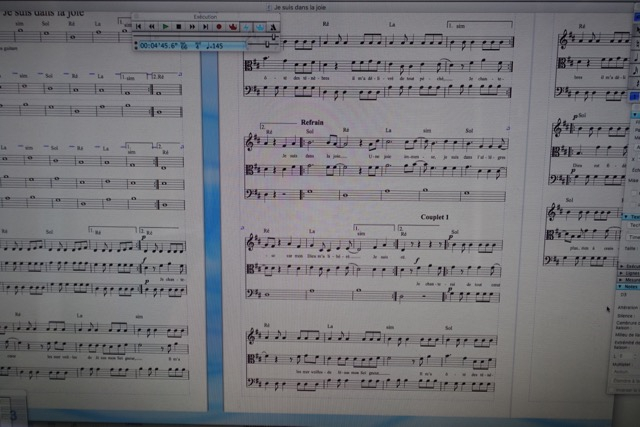Image resolution: width=640 pixels, height=427 pixels.
Task: Open the red Flexi-time hand icon
Action: (233, 27)
